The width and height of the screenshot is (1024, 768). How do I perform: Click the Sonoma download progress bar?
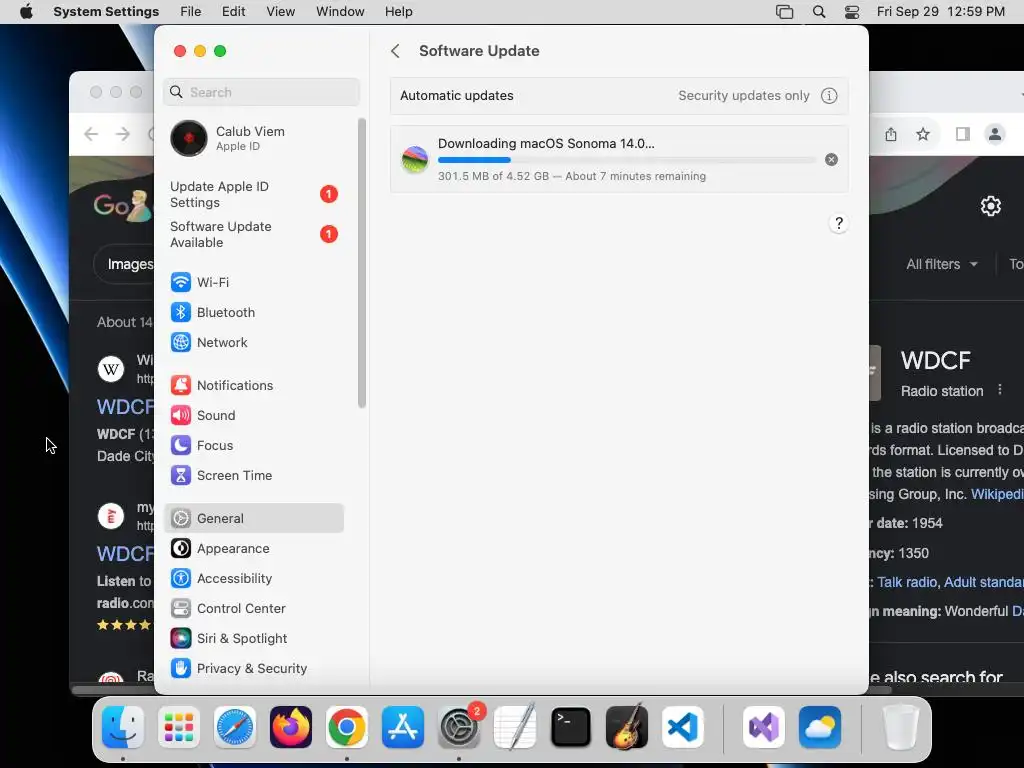[626, 160]
